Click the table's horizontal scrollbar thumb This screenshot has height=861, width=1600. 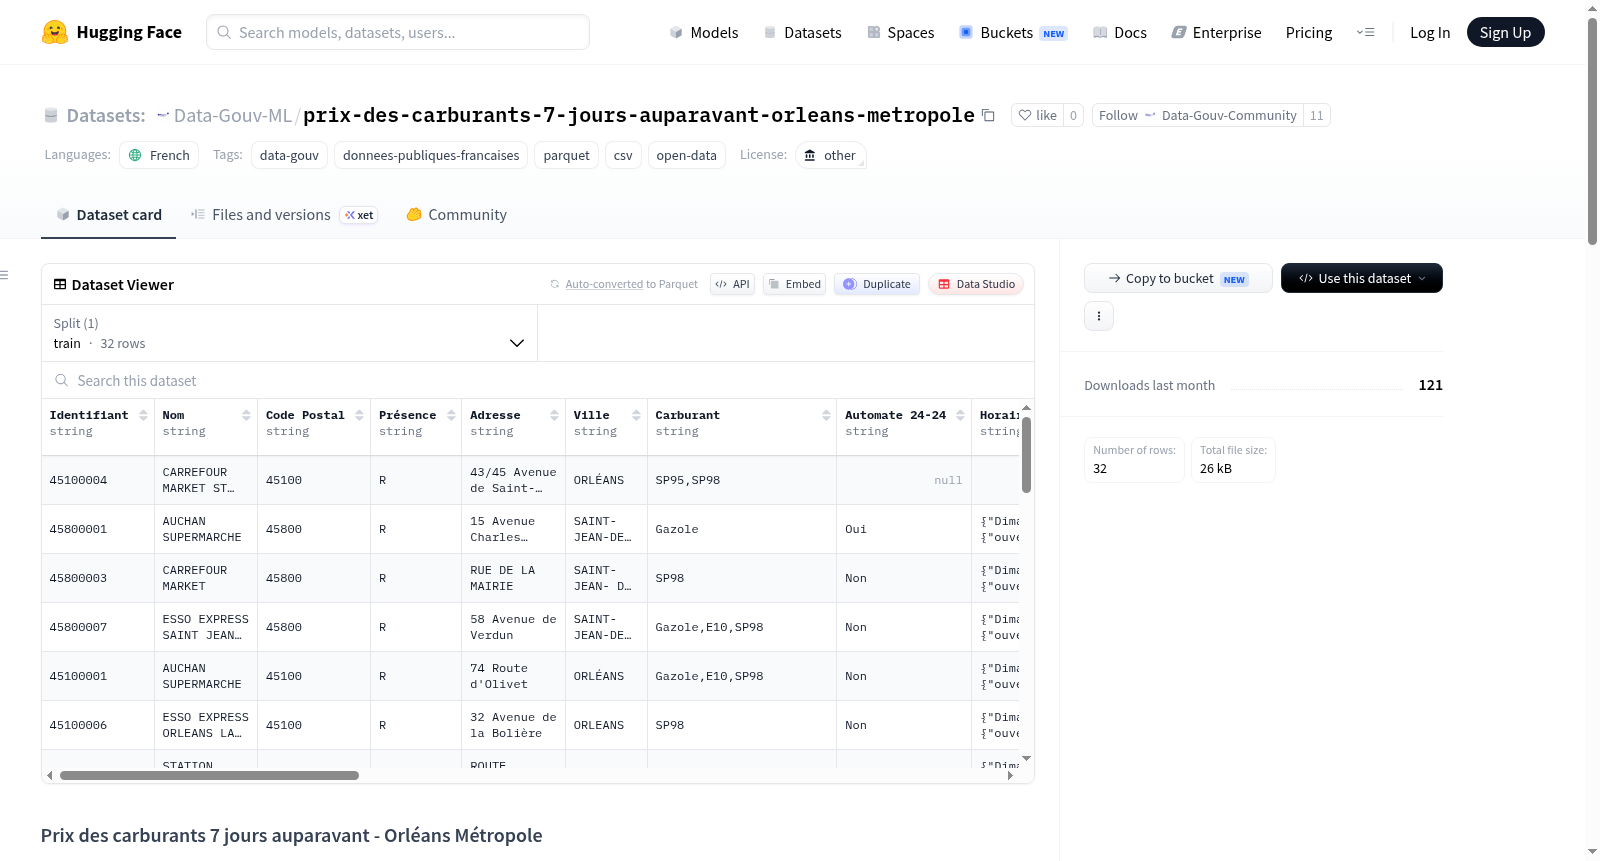209,775
